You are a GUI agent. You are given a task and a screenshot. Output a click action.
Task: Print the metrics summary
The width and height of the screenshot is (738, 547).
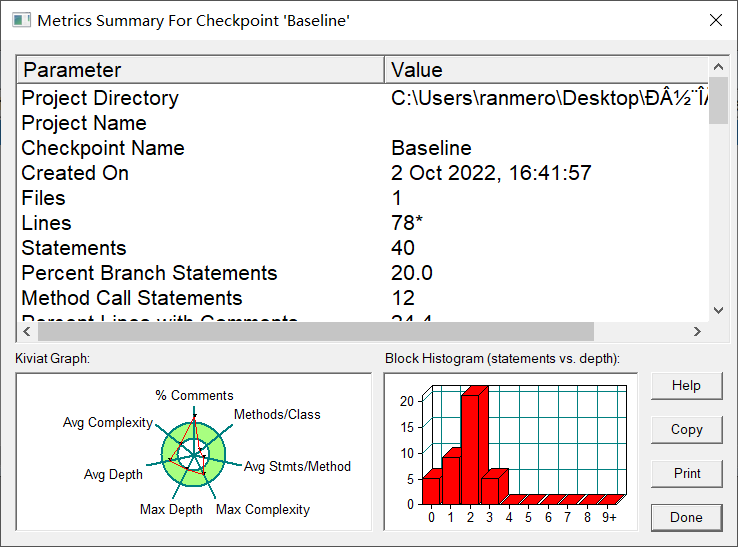coord(686,473)
